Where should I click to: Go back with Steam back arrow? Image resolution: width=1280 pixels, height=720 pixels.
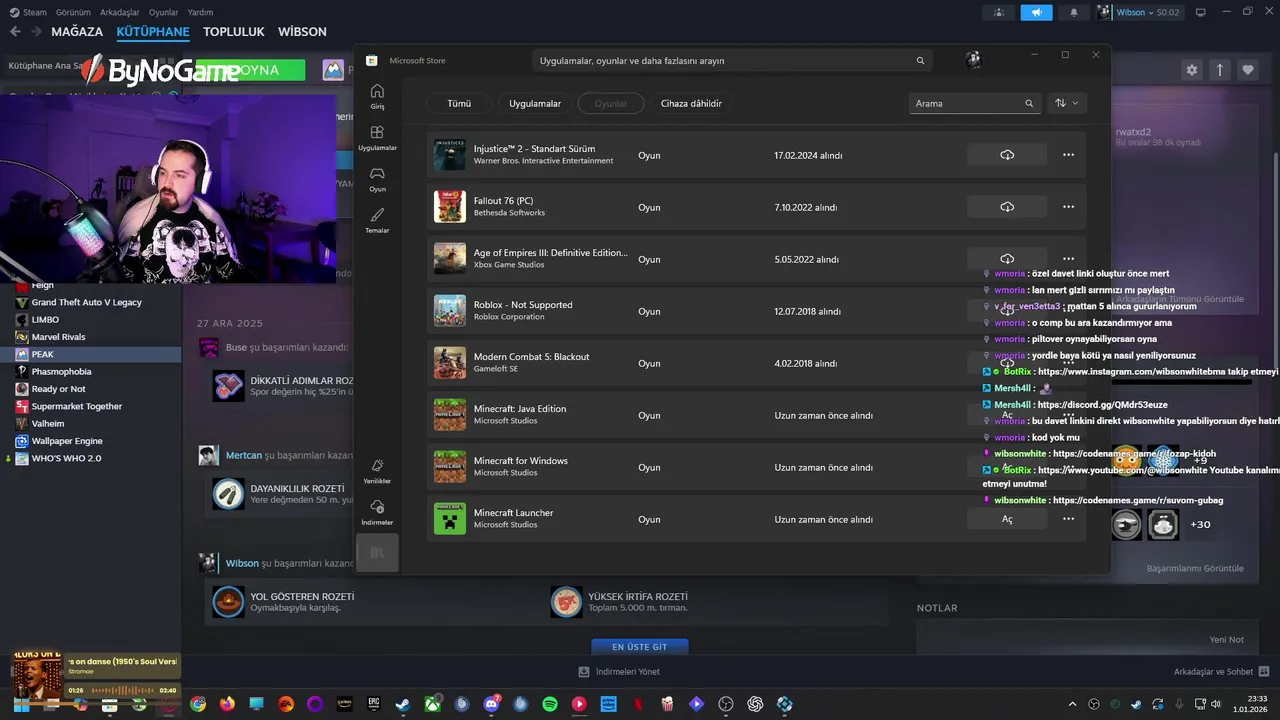tap(15, 31)
